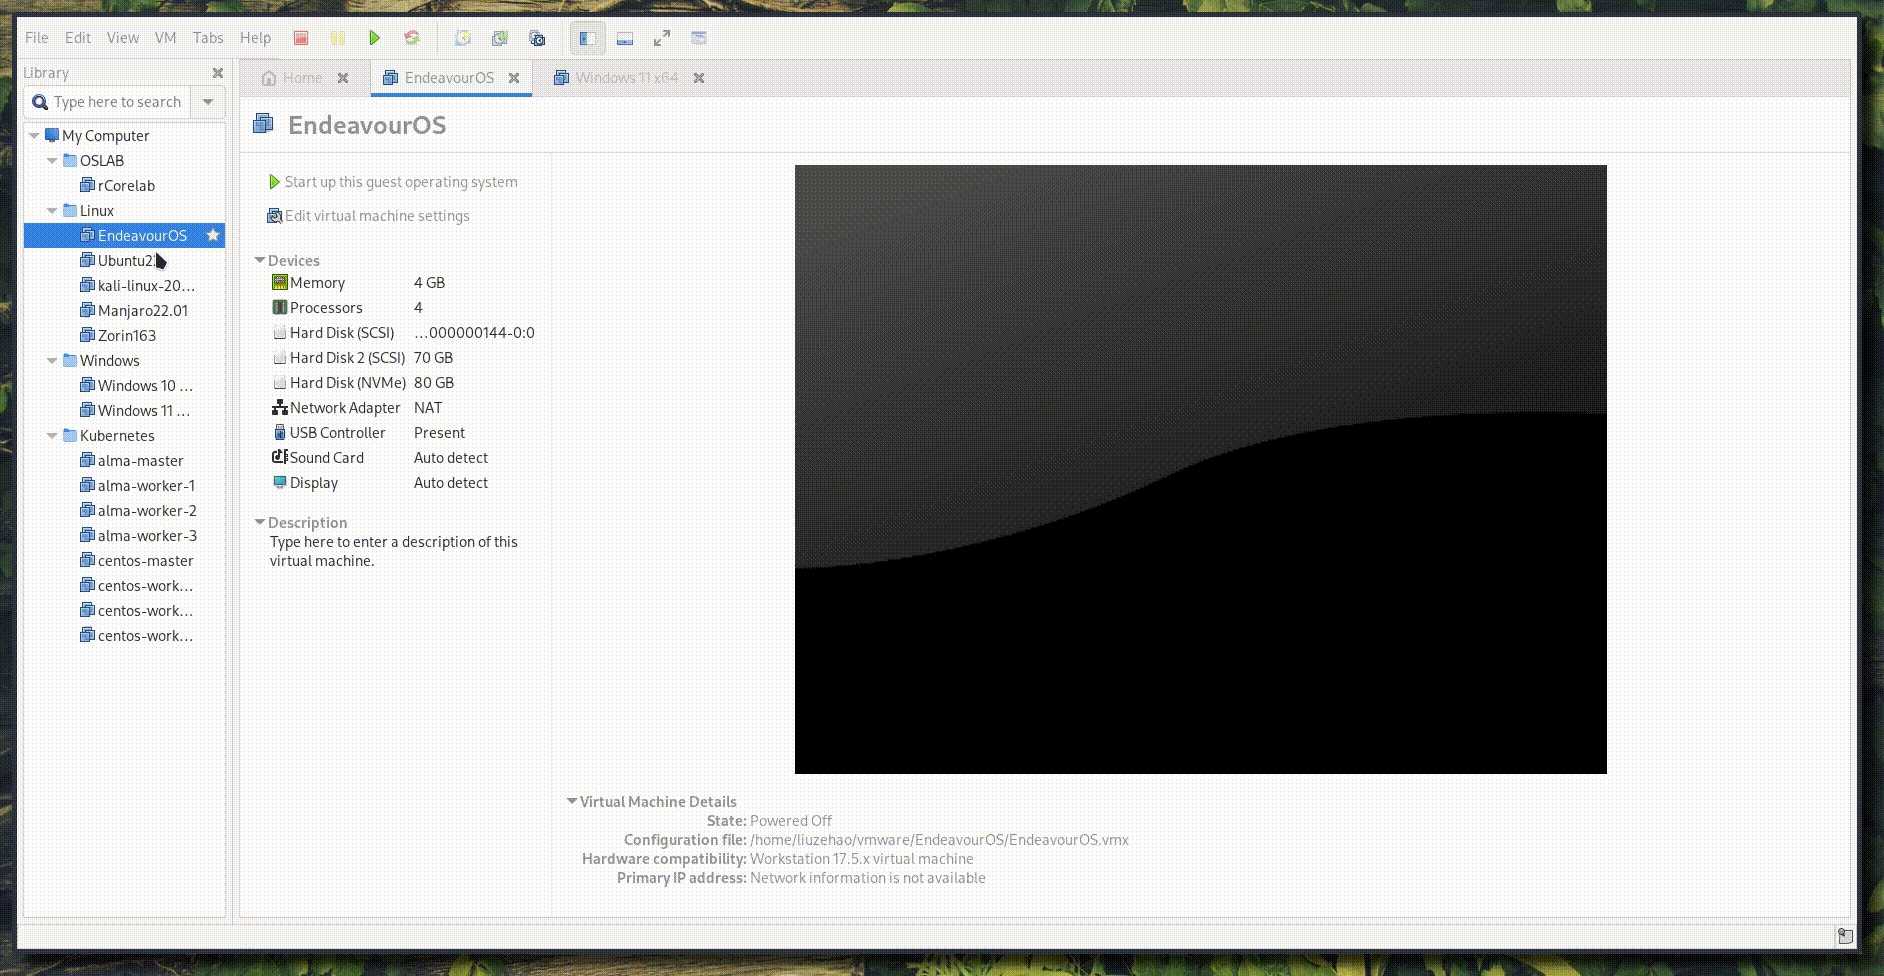Open the Tabs menu

click(x=208, y=38)
